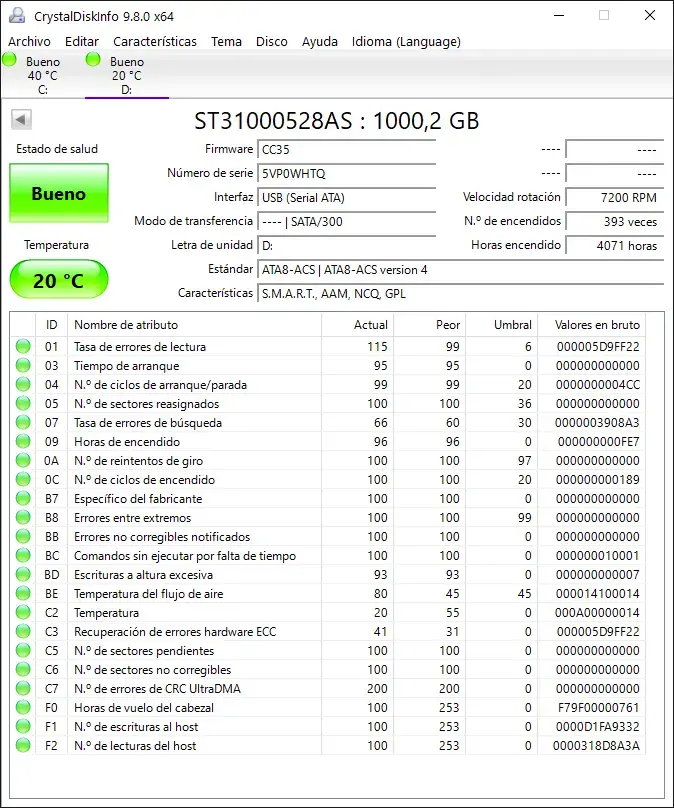The height and width of the screenshot is (808, 674).
Task: Click status dot for ciclos de encendido row
Action: (23, 479)
